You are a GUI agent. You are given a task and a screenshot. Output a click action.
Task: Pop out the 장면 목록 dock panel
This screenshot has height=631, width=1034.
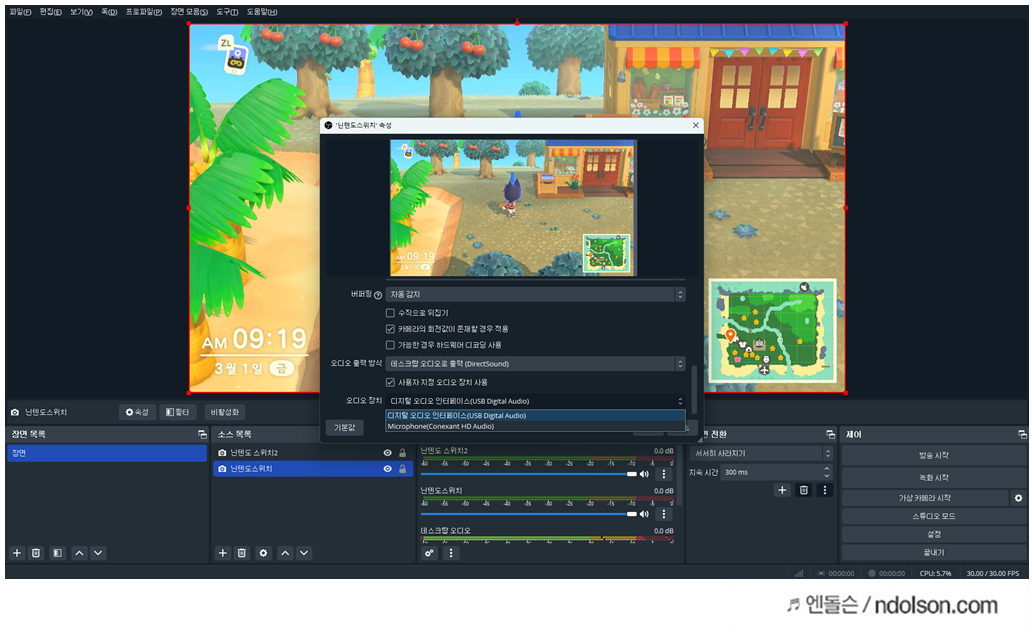click(202, 435)
